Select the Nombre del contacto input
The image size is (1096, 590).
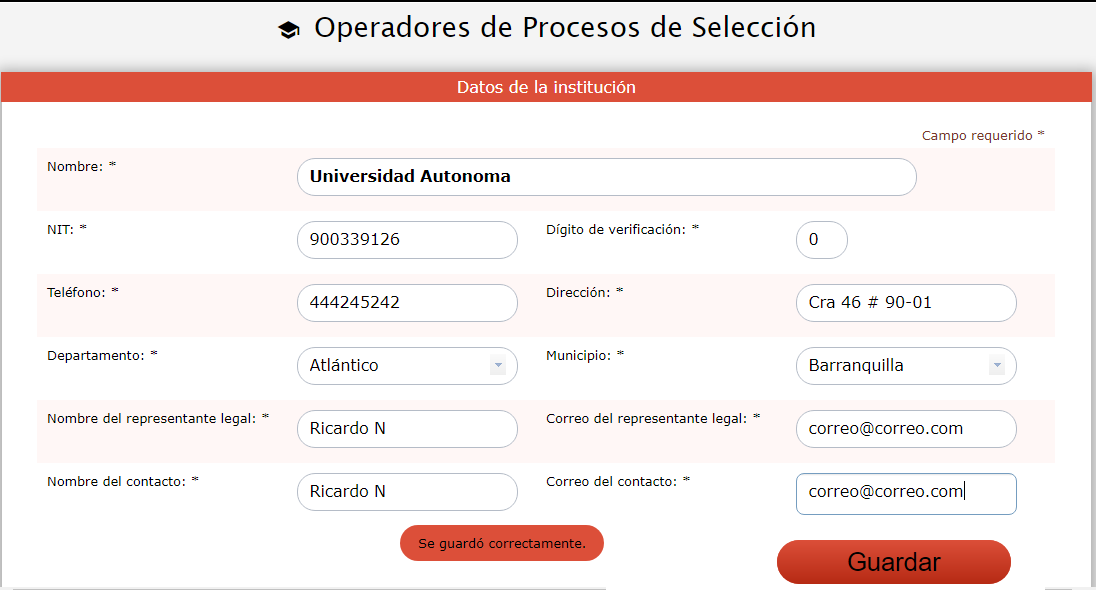coord(407,492)
